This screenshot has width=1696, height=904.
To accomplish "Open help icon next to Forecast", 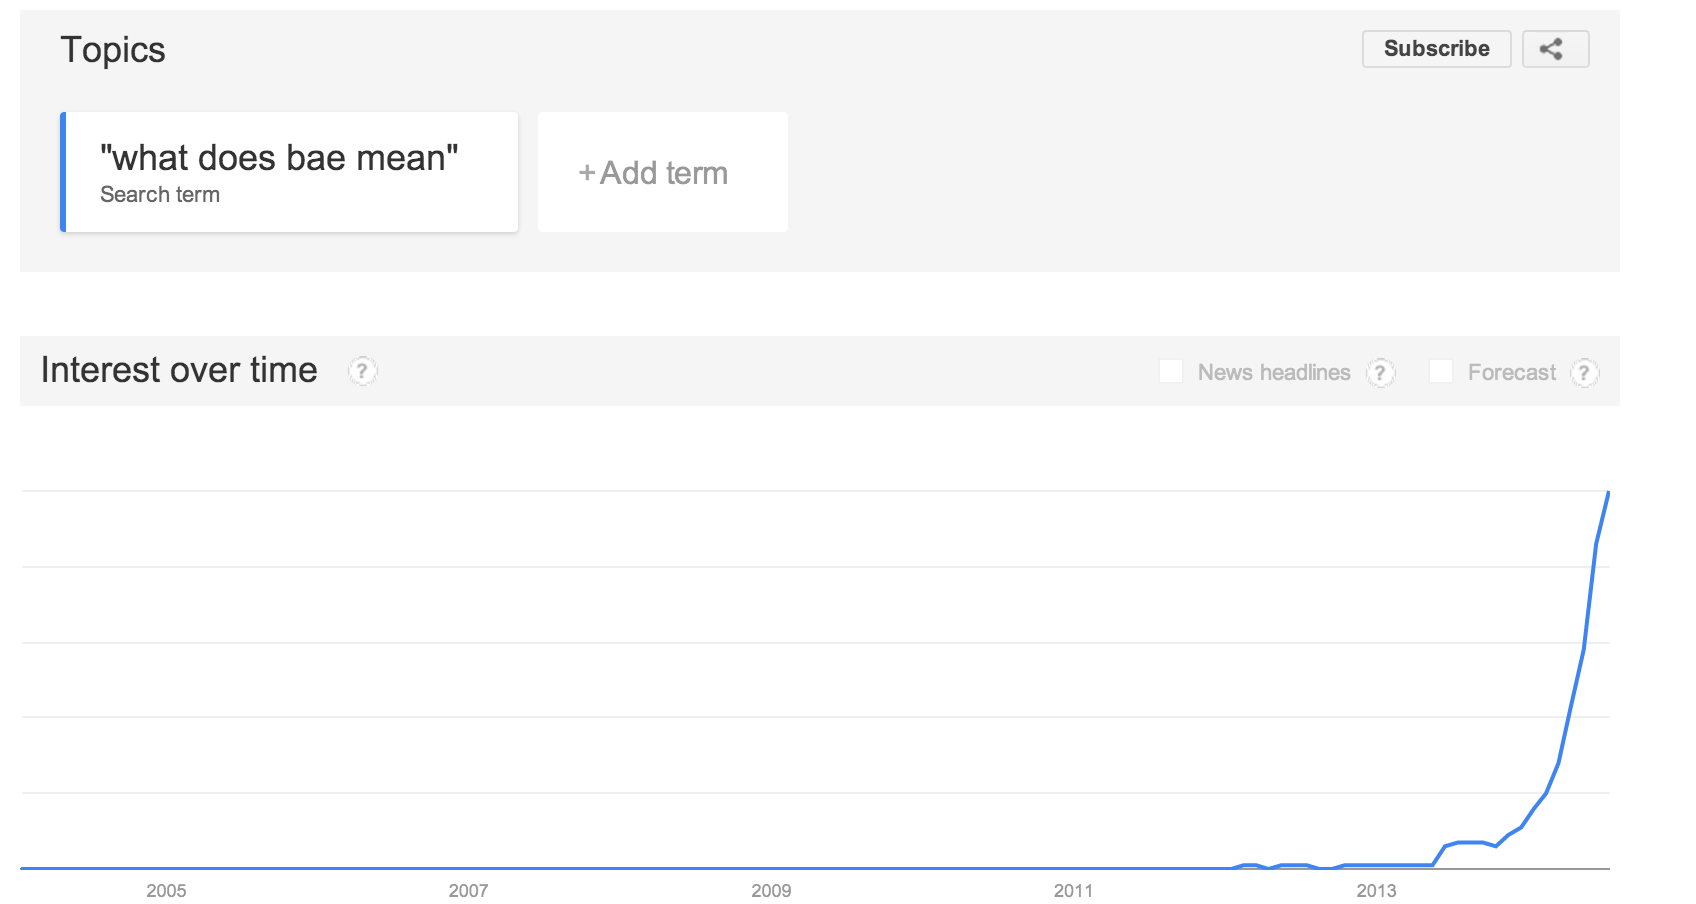I will tap(1584, 373).
